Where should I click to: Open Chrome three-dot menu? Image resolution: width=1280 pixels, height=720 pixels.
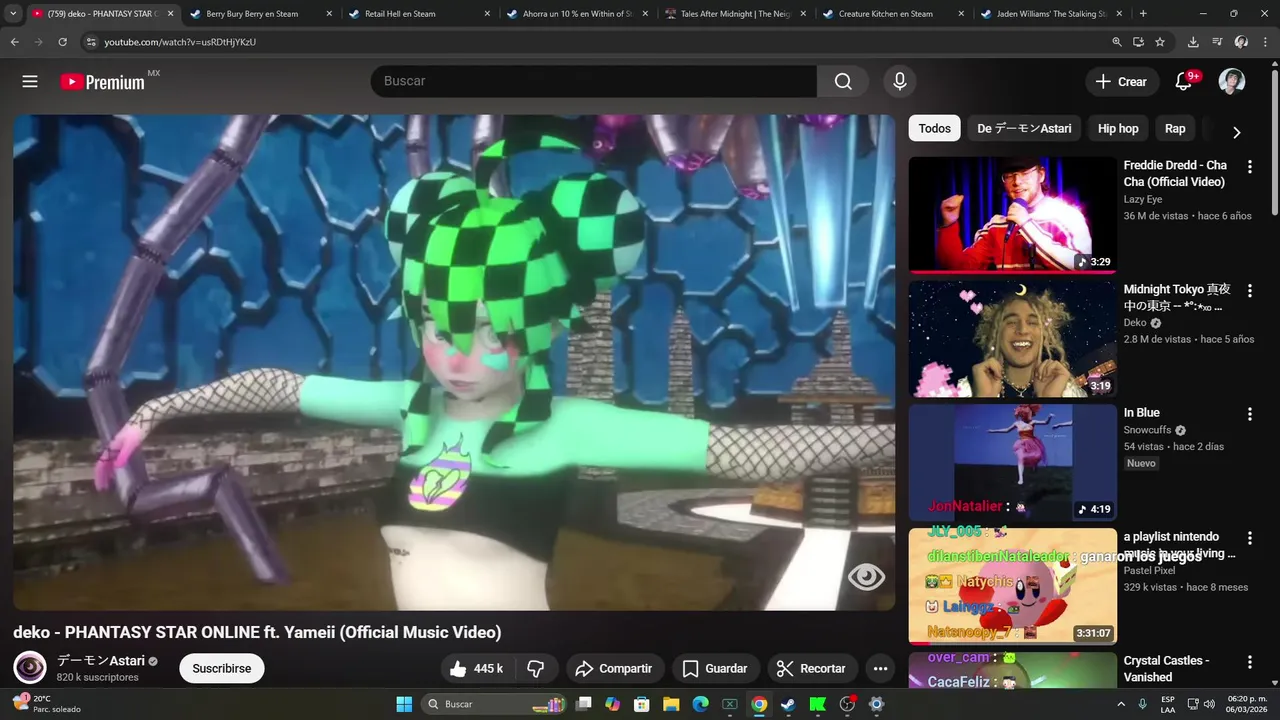tap(1266, 42)
